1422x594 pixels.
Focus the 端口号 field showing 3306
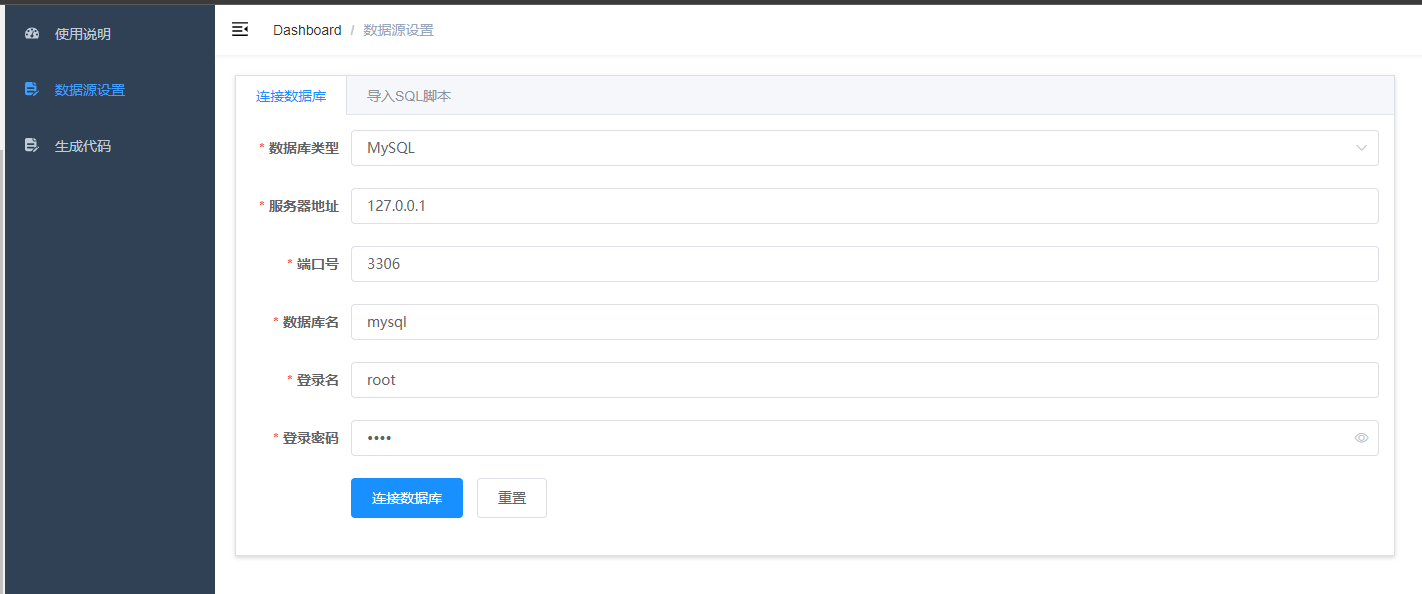pos(865,264)
